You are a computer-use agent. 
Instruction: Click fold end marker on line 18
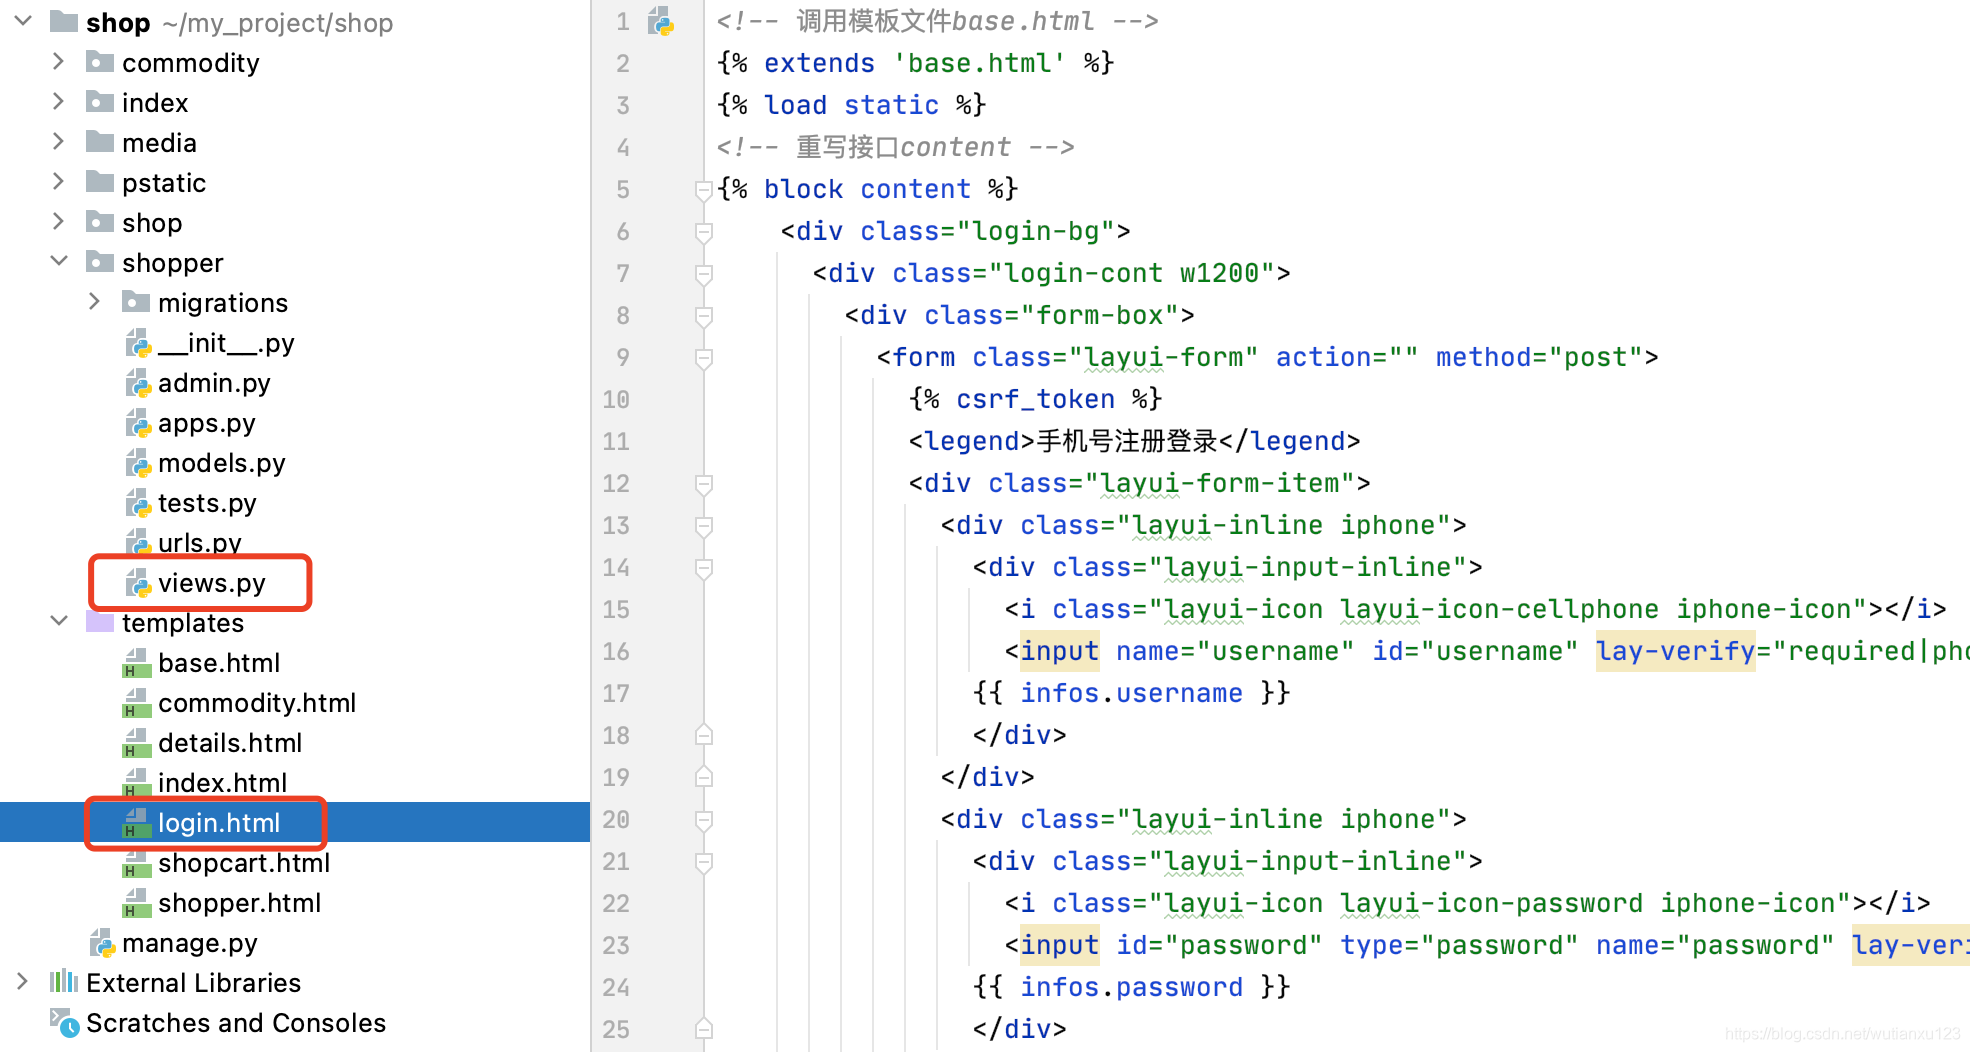(704, 735)
